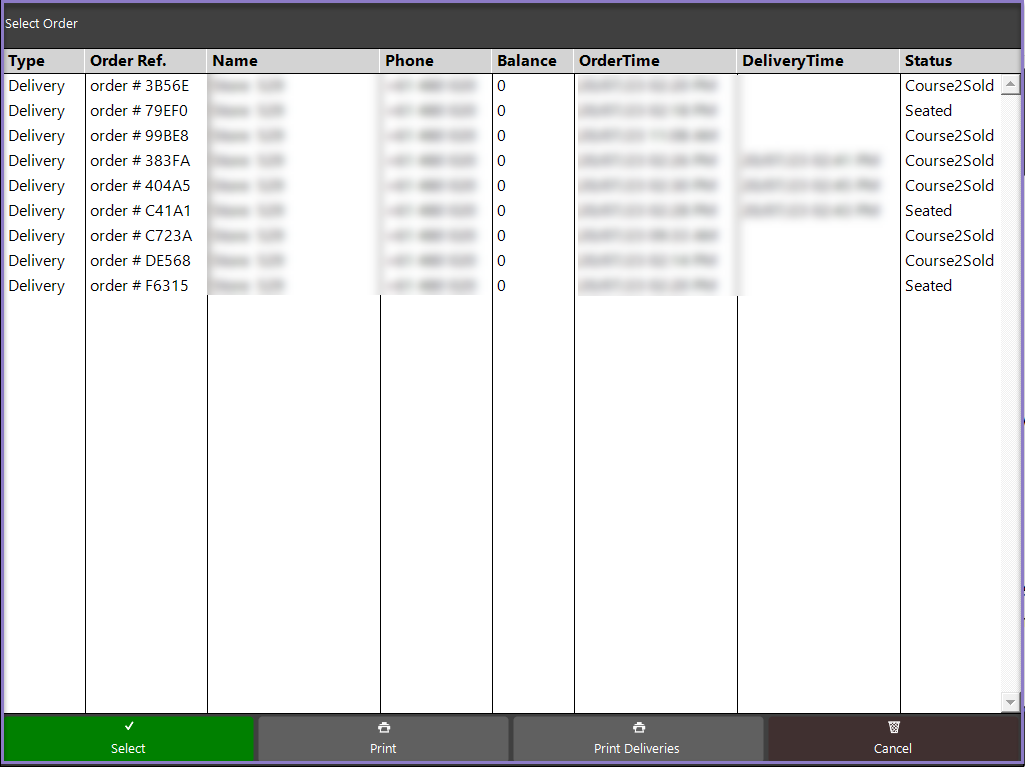Sort by the Type column header
The height and width of the screenshot is (767, 1025).
pos(27,61)
